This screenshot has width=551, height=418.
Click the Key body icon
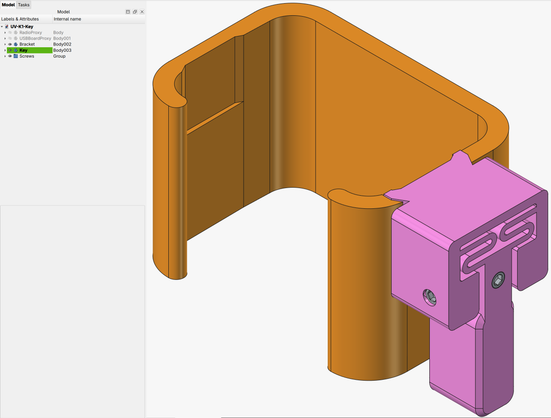click(15, 50)
